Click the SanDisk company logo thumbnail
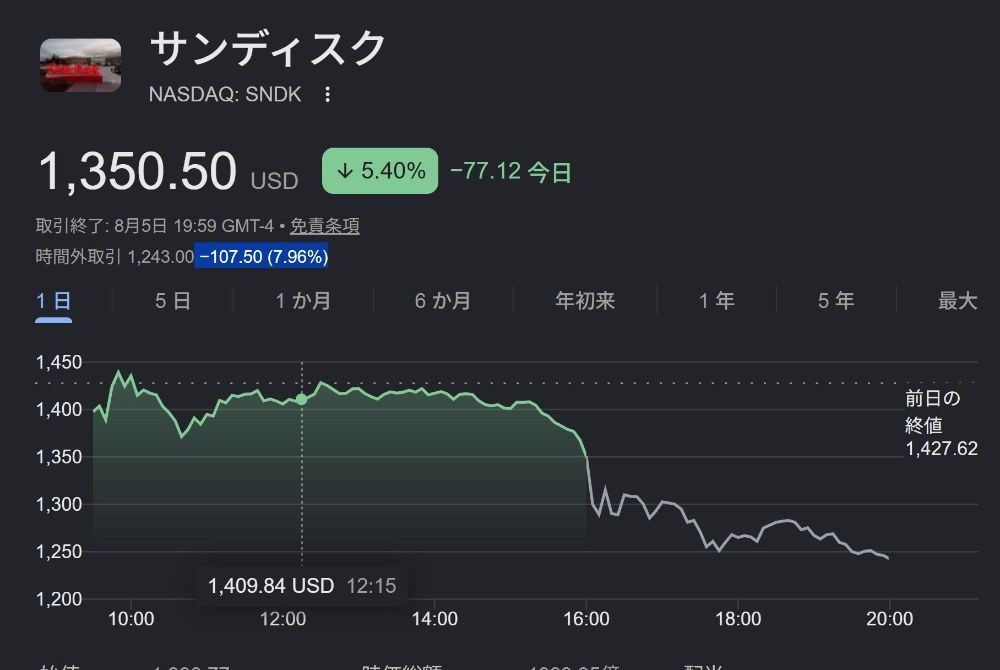1000x670 pixels. [x=80, y=65]
